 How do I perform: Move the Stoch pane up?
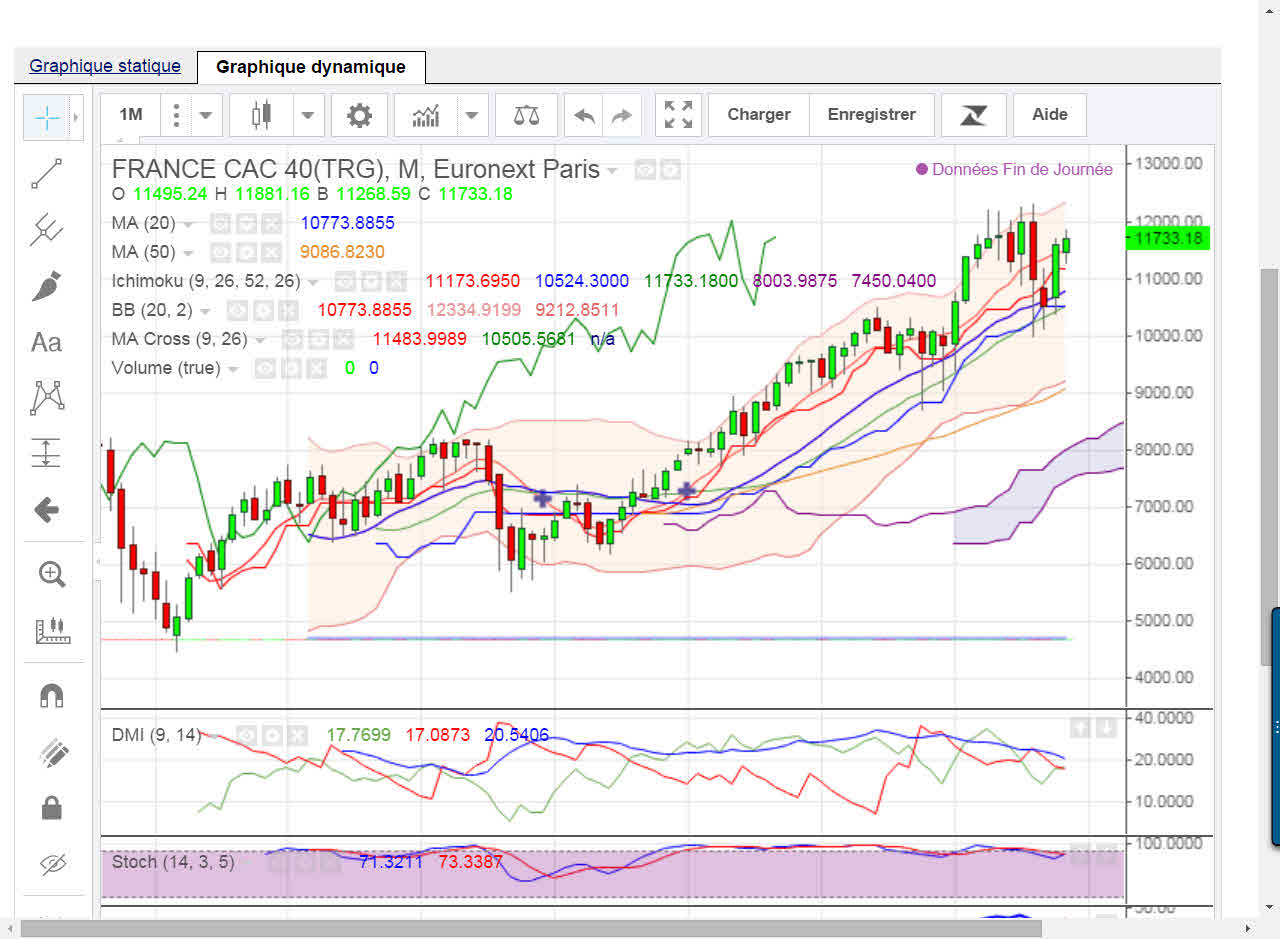pos(1081,853)
